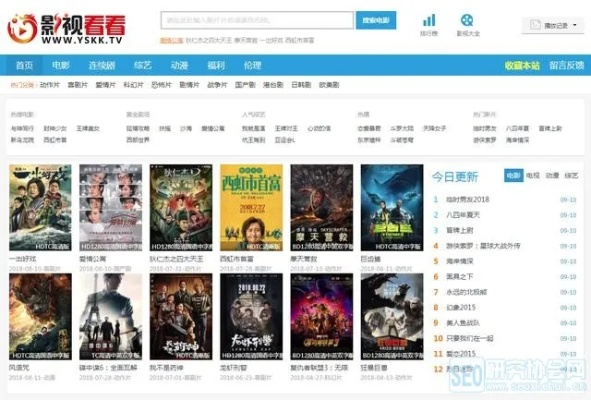Open the 狂暴巨兽 movie poster
The height and width of the screenshot is (400, 591).
coord(392,317)
